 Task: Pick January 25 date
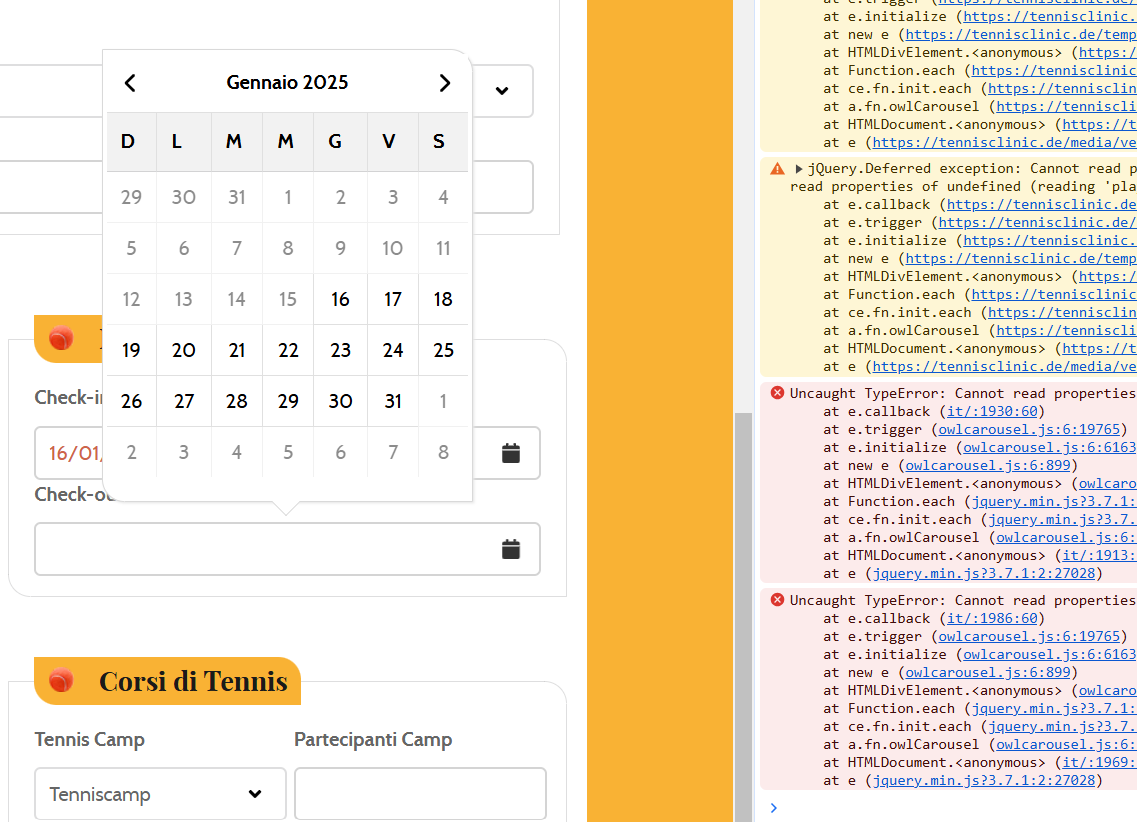pos(443,350)
